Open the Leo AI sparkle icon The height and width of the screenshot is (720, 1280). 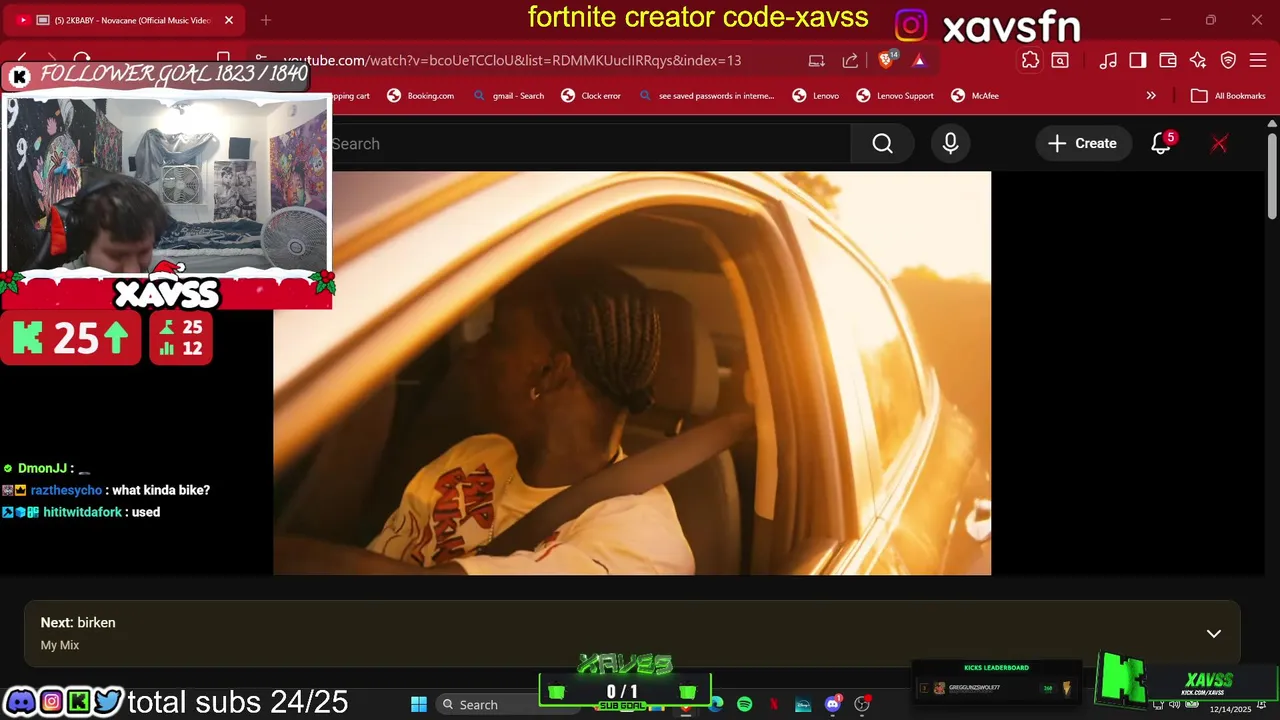tap(1198, 60)
